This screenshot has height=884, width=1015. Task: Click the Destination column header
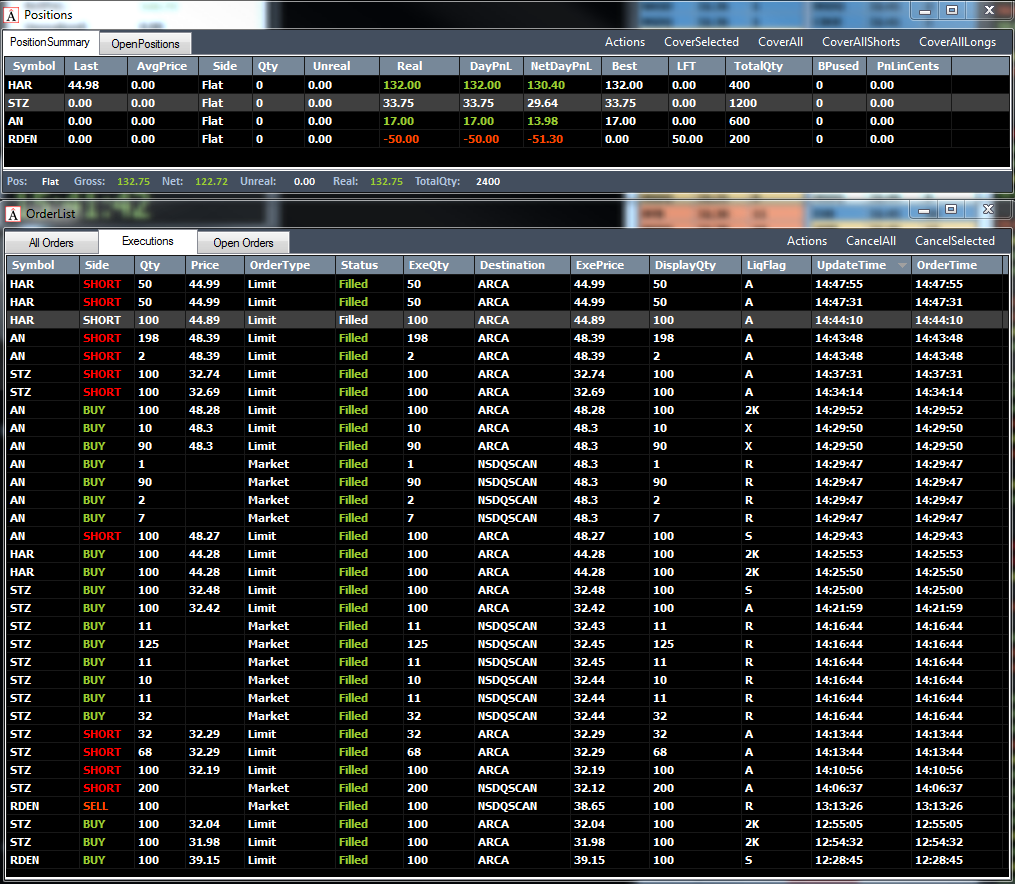tap(522, 265)
